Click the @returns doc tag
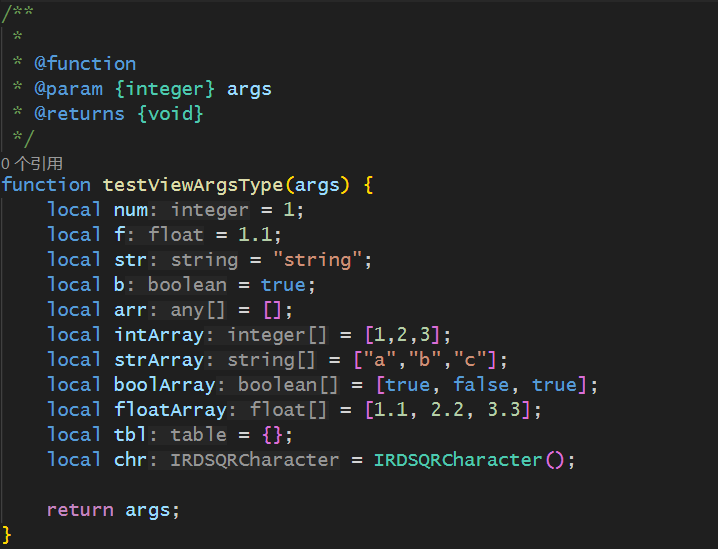Image resolution: width=718 pixels, height=549 pixels. (80, 114)
